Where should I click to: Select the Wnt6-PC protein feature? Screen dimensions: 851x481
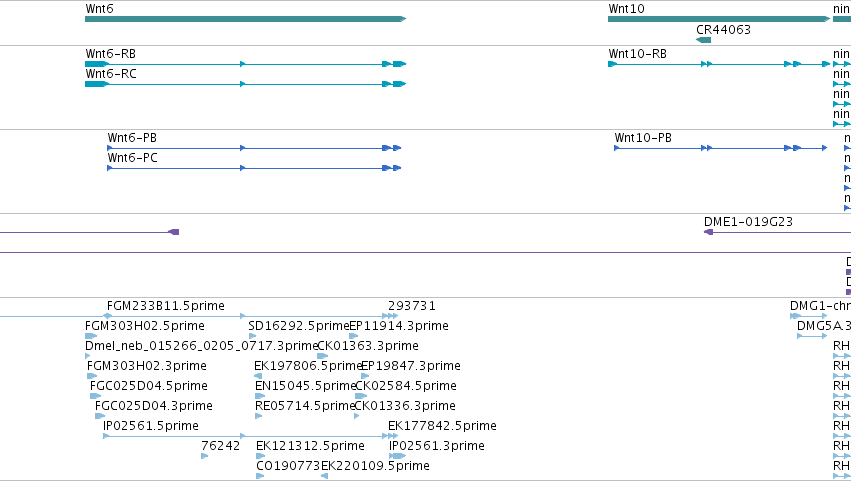click(x=254, y=168)
